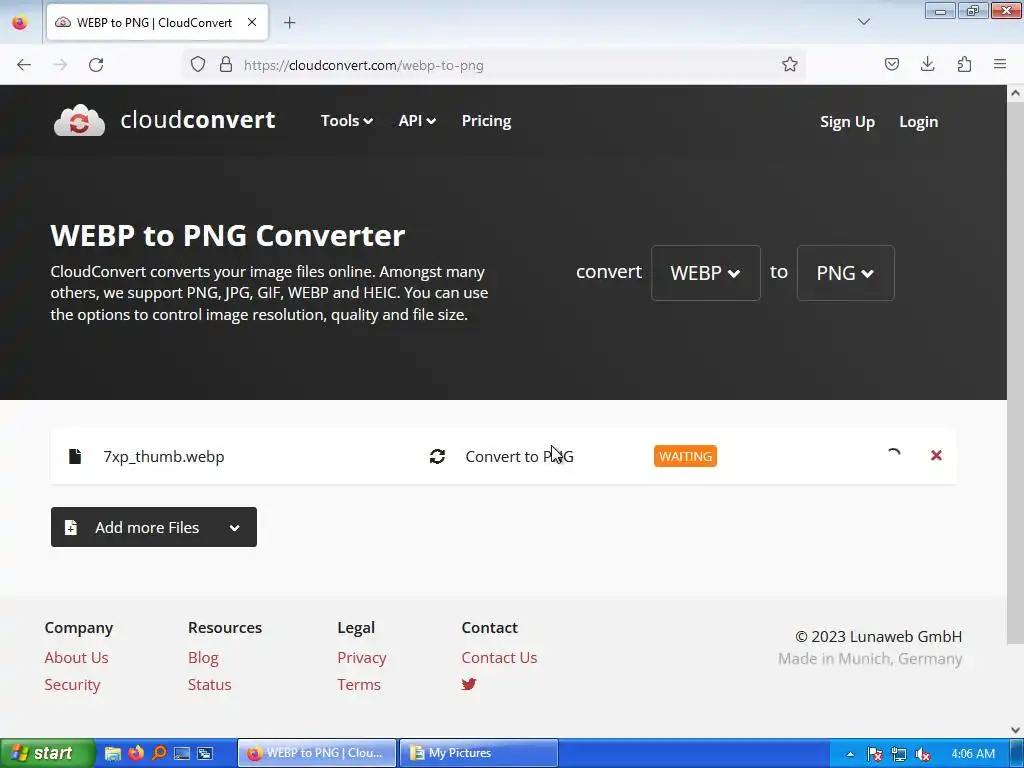Remove 7xp_thumb.webp with the red X
Screen dimensions: 1024x768
coord(936,455)
